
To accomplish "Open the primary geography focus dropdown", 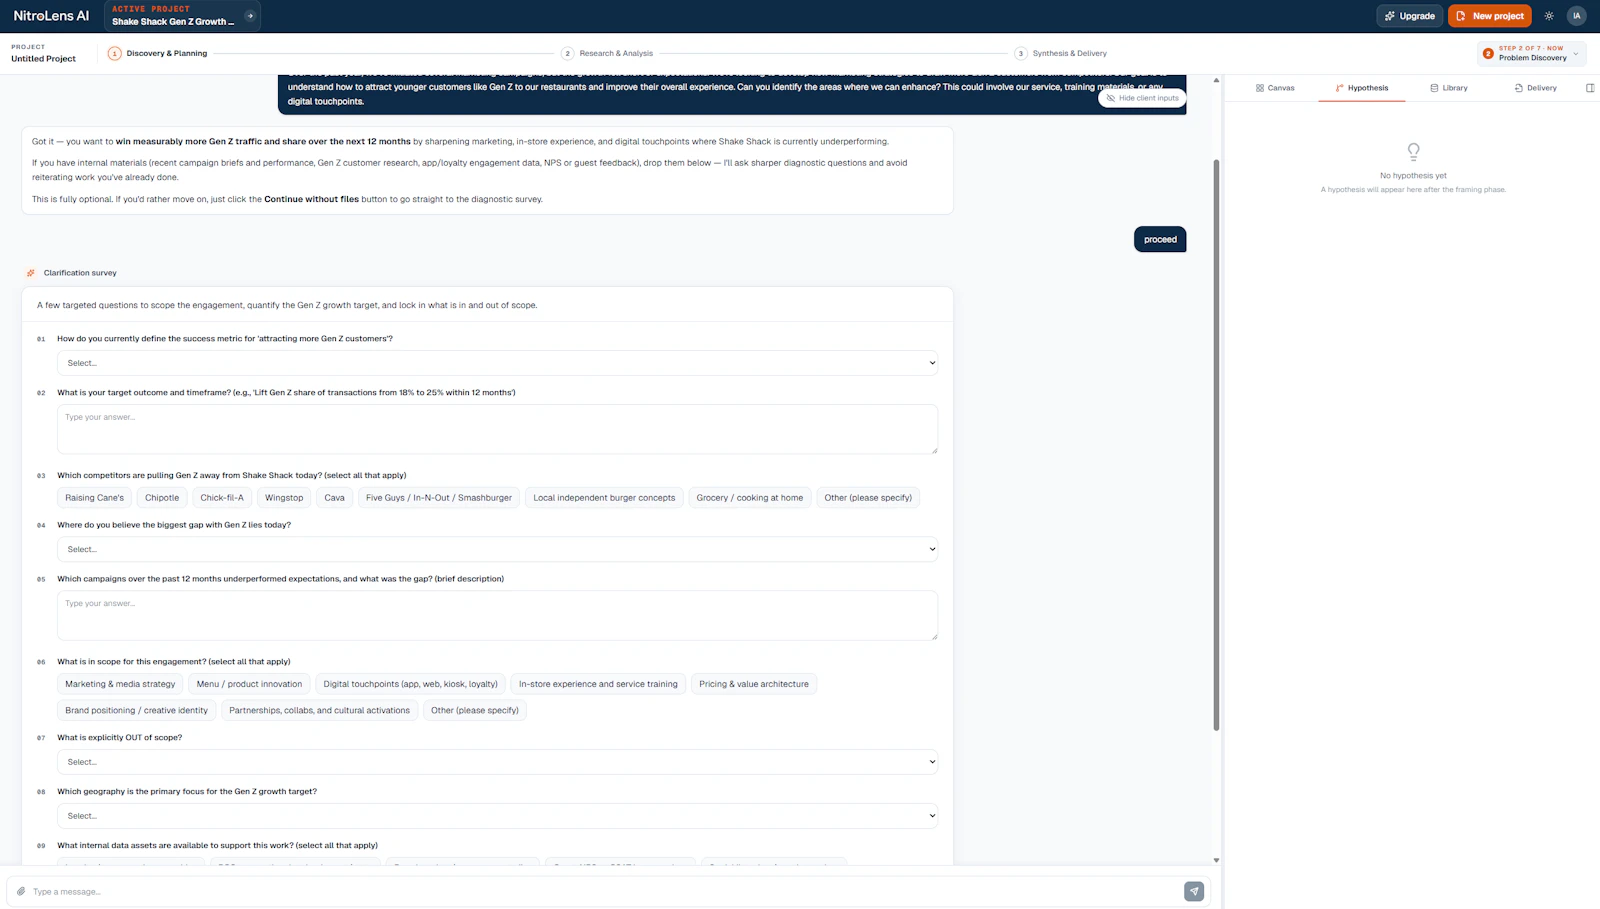I will [497, 816].
